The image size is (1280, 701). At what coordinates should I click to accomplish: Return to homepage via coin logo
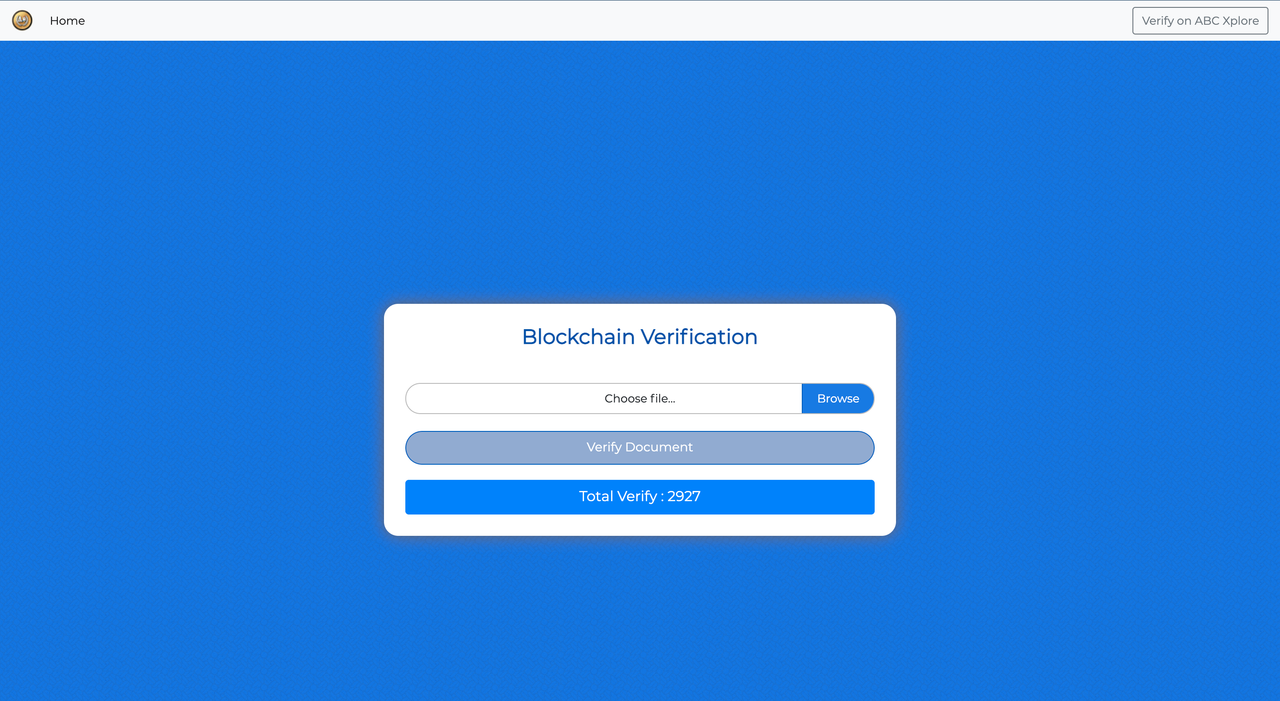[22, 20]
